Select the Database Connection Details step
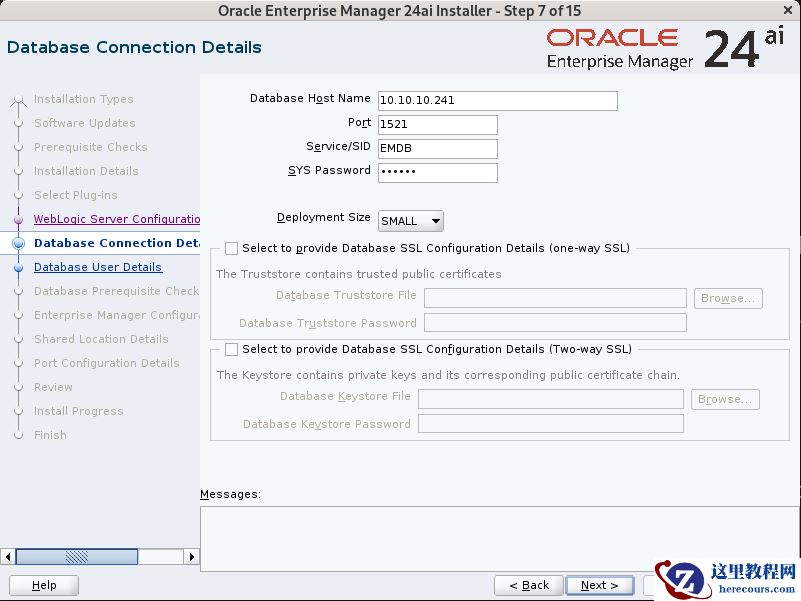Screen dimensions: 801x601 tap(117, 243)
